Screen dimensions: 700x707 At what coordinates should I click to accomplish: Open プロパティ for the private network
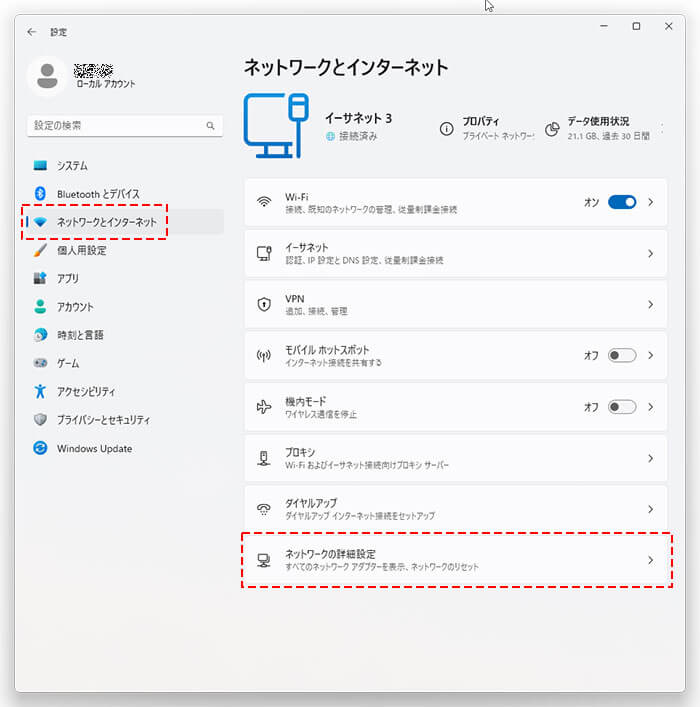click(x=487, y=129)
